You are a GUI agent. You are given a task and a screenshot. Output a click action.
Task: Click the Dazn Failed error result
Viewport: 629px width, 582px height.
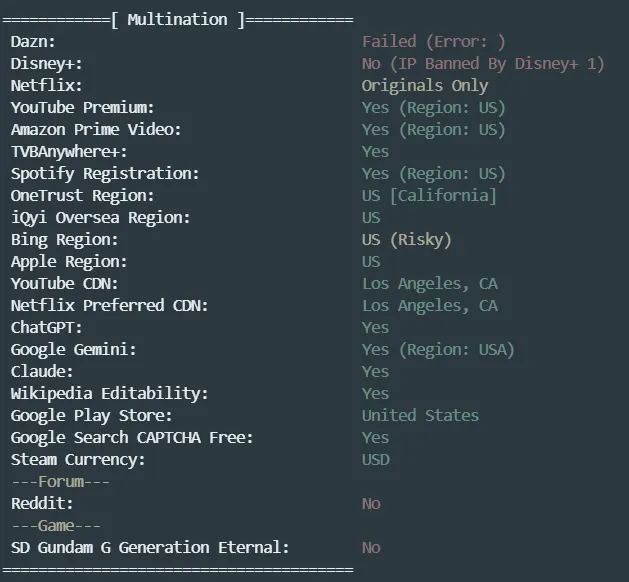[433, 42]
